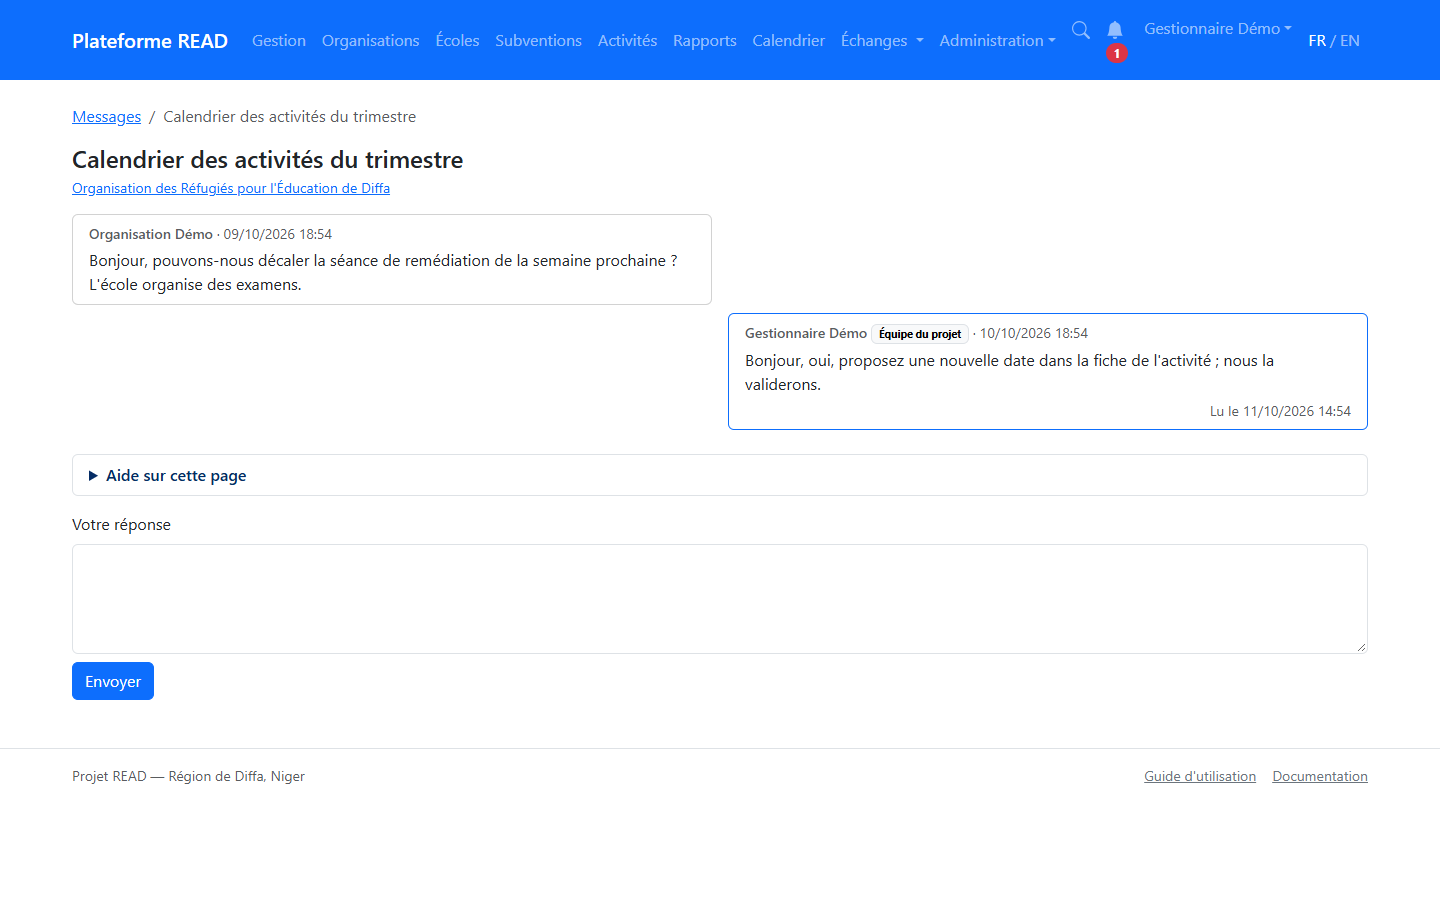The image size is (1440, 900).
Task: Go to Organisations in navbar
Action: pyautogui.click(x=371, y=41)
